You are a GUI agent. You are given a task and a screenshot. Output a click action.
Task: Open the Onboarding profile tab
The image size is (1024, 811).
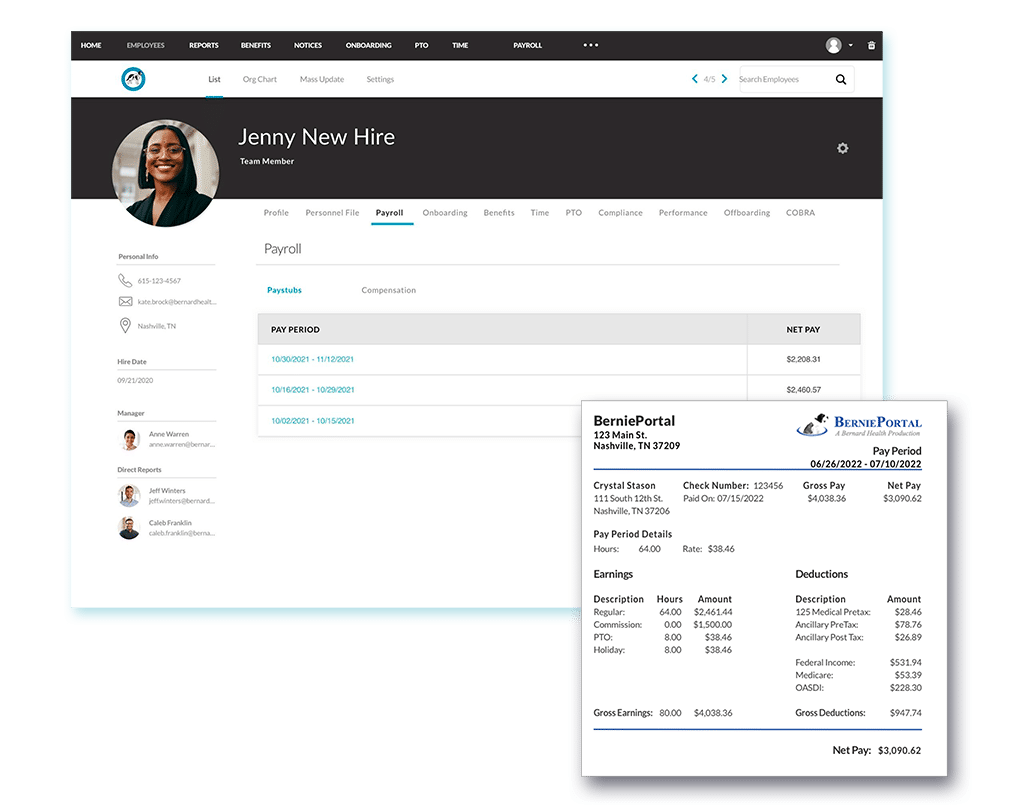coord(445,213)
